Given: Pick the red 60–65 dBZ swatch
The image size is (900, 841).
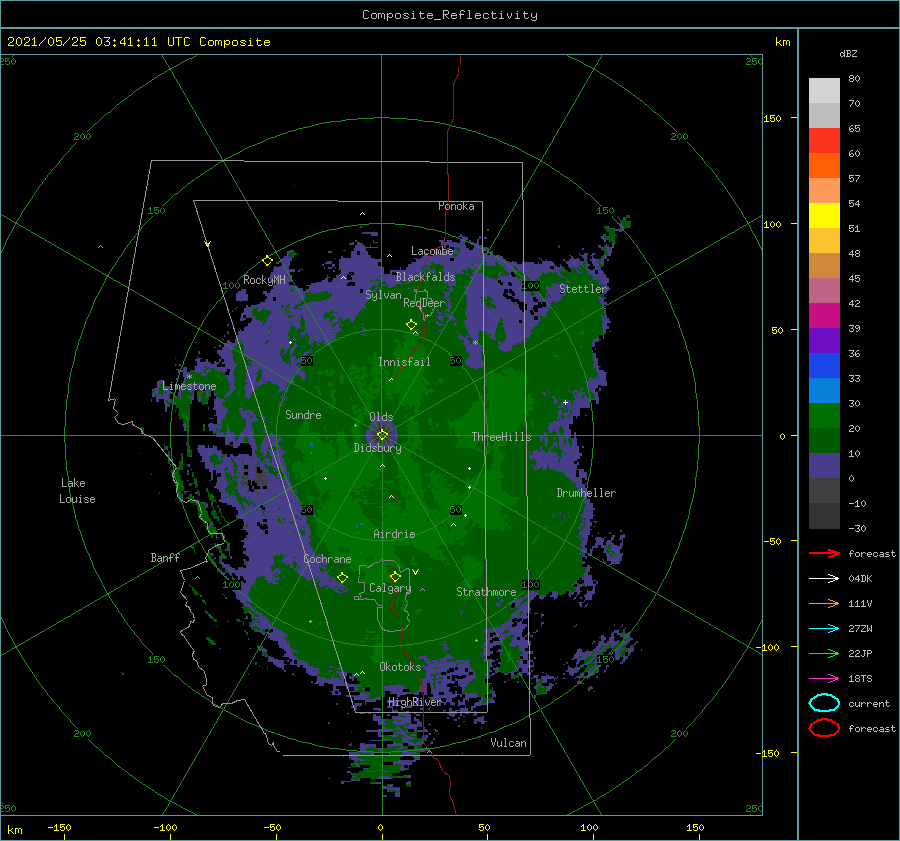Looking at the screenshot, I should [824, 141].
